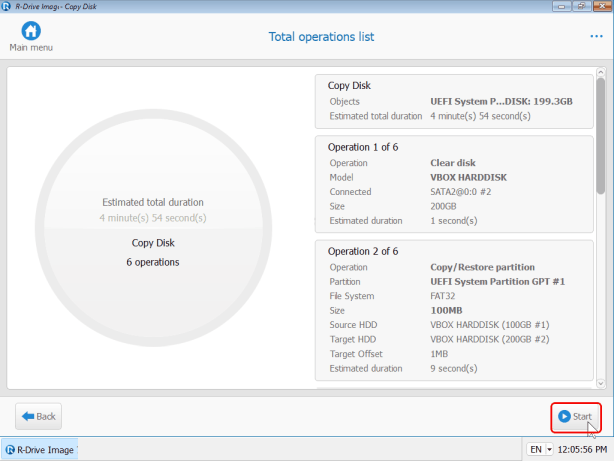
Task: Close the R-Drive Image window
Action: point(602,6)
